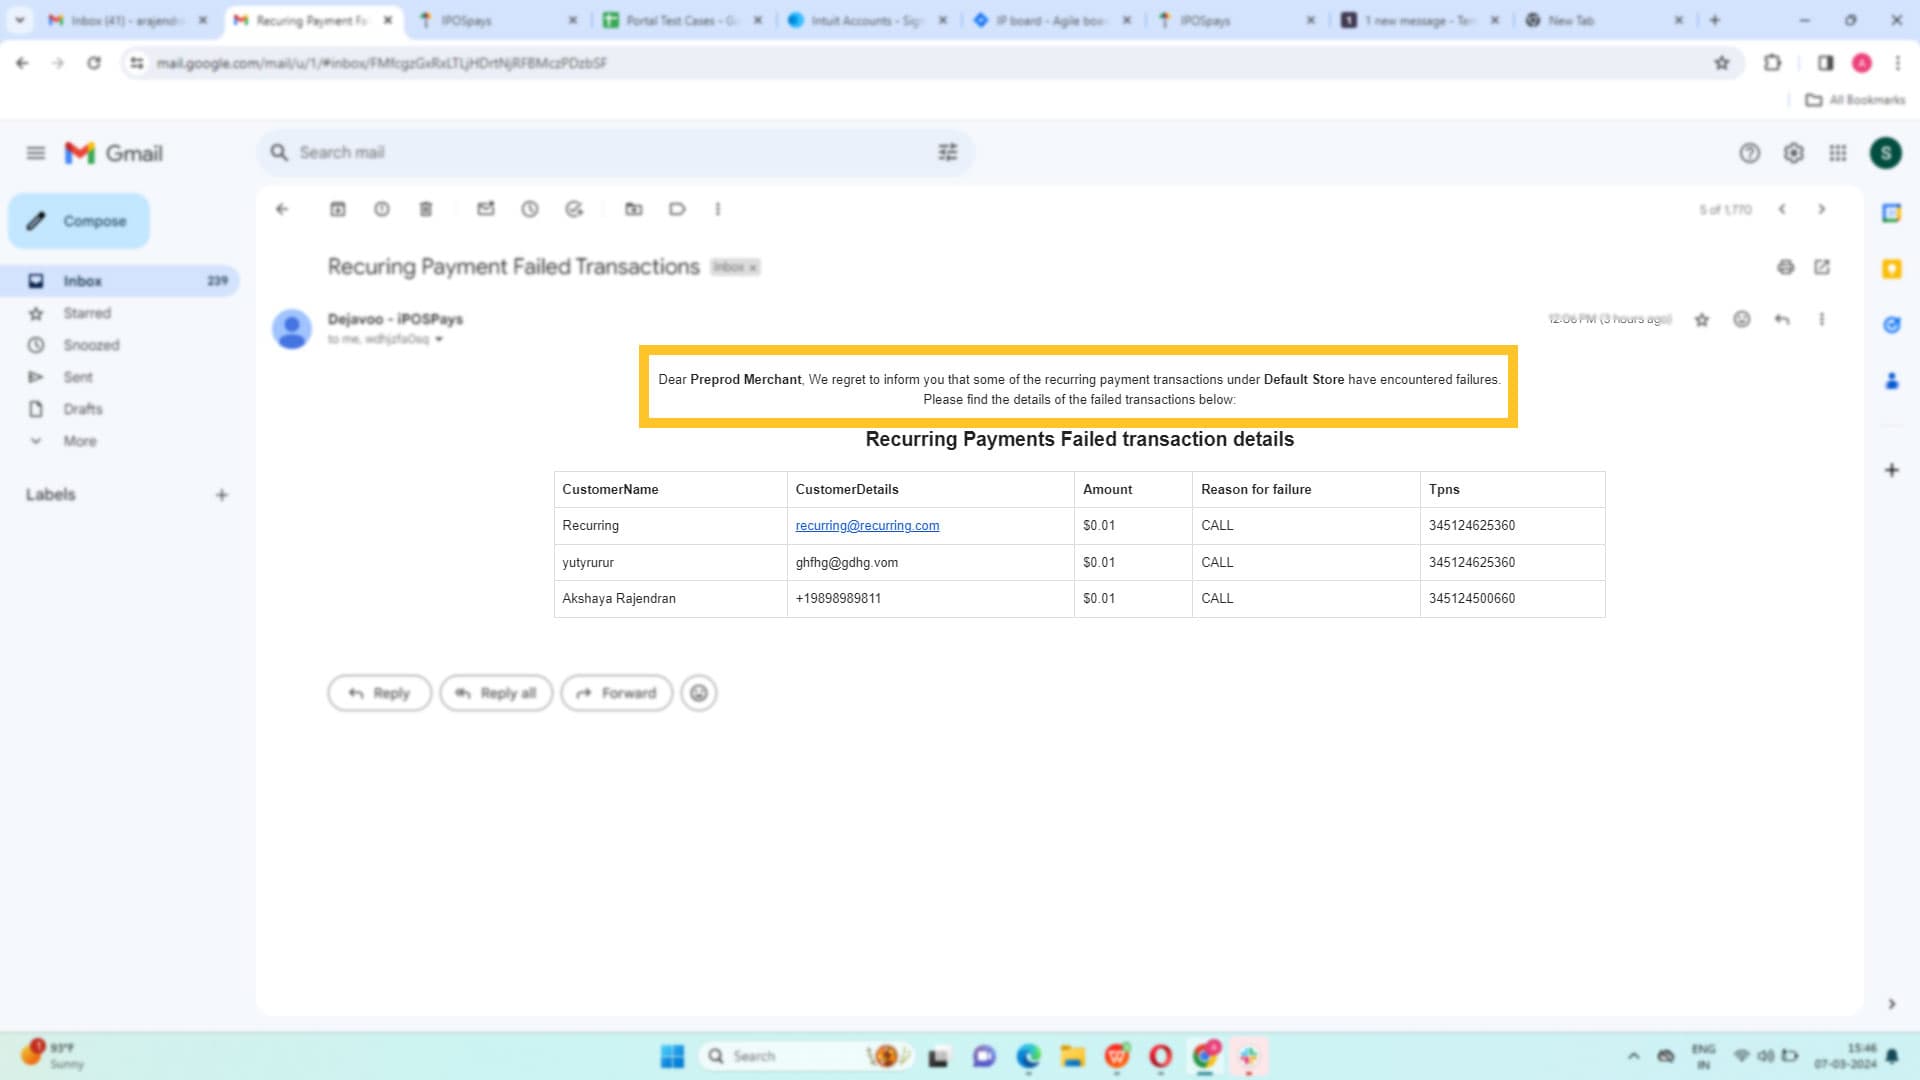The image size is (1920, 1080).
Task: Open the Sent folder
Action: pos(78,377)
